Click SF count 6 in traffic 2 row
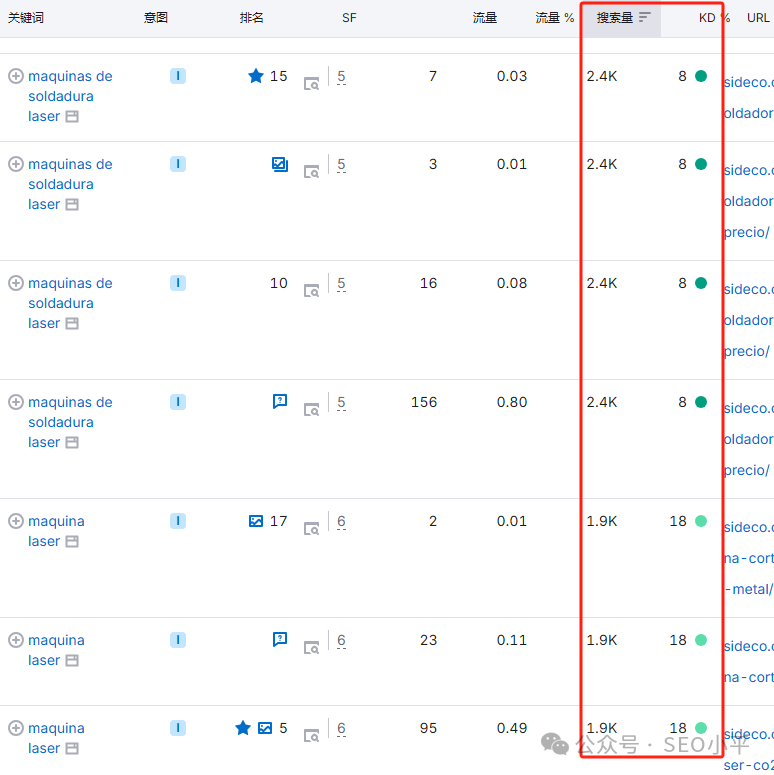 click(341, 521)
